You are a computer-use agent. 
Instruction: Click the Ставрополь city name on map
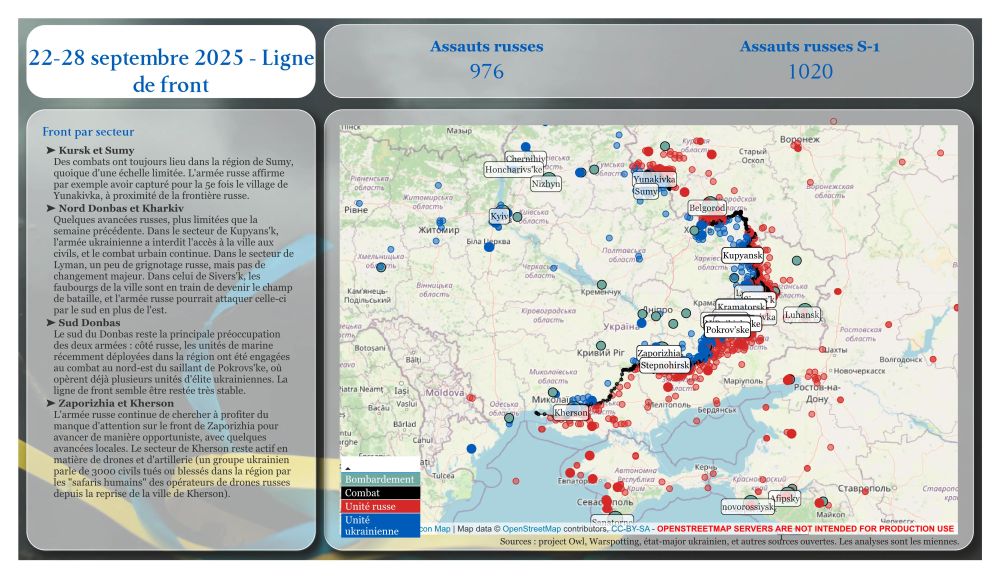click(864, 489)
